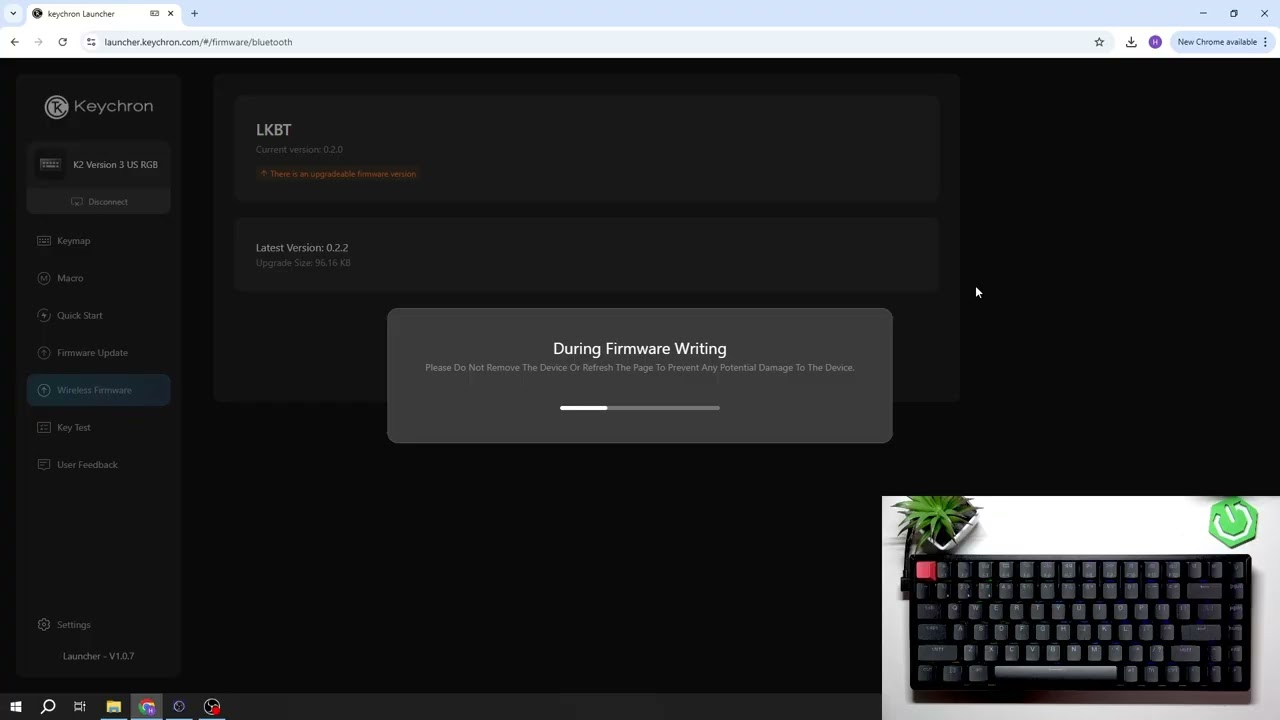Select the K2 Version 3 US RGB device
The image size is (1280, 720).
point(99,165)
